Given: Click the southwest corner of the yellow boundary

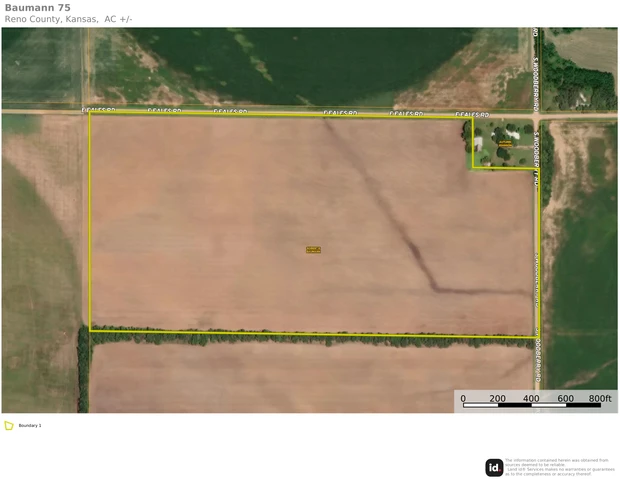Looking at the screenshot, I should [x=91, y=330].
